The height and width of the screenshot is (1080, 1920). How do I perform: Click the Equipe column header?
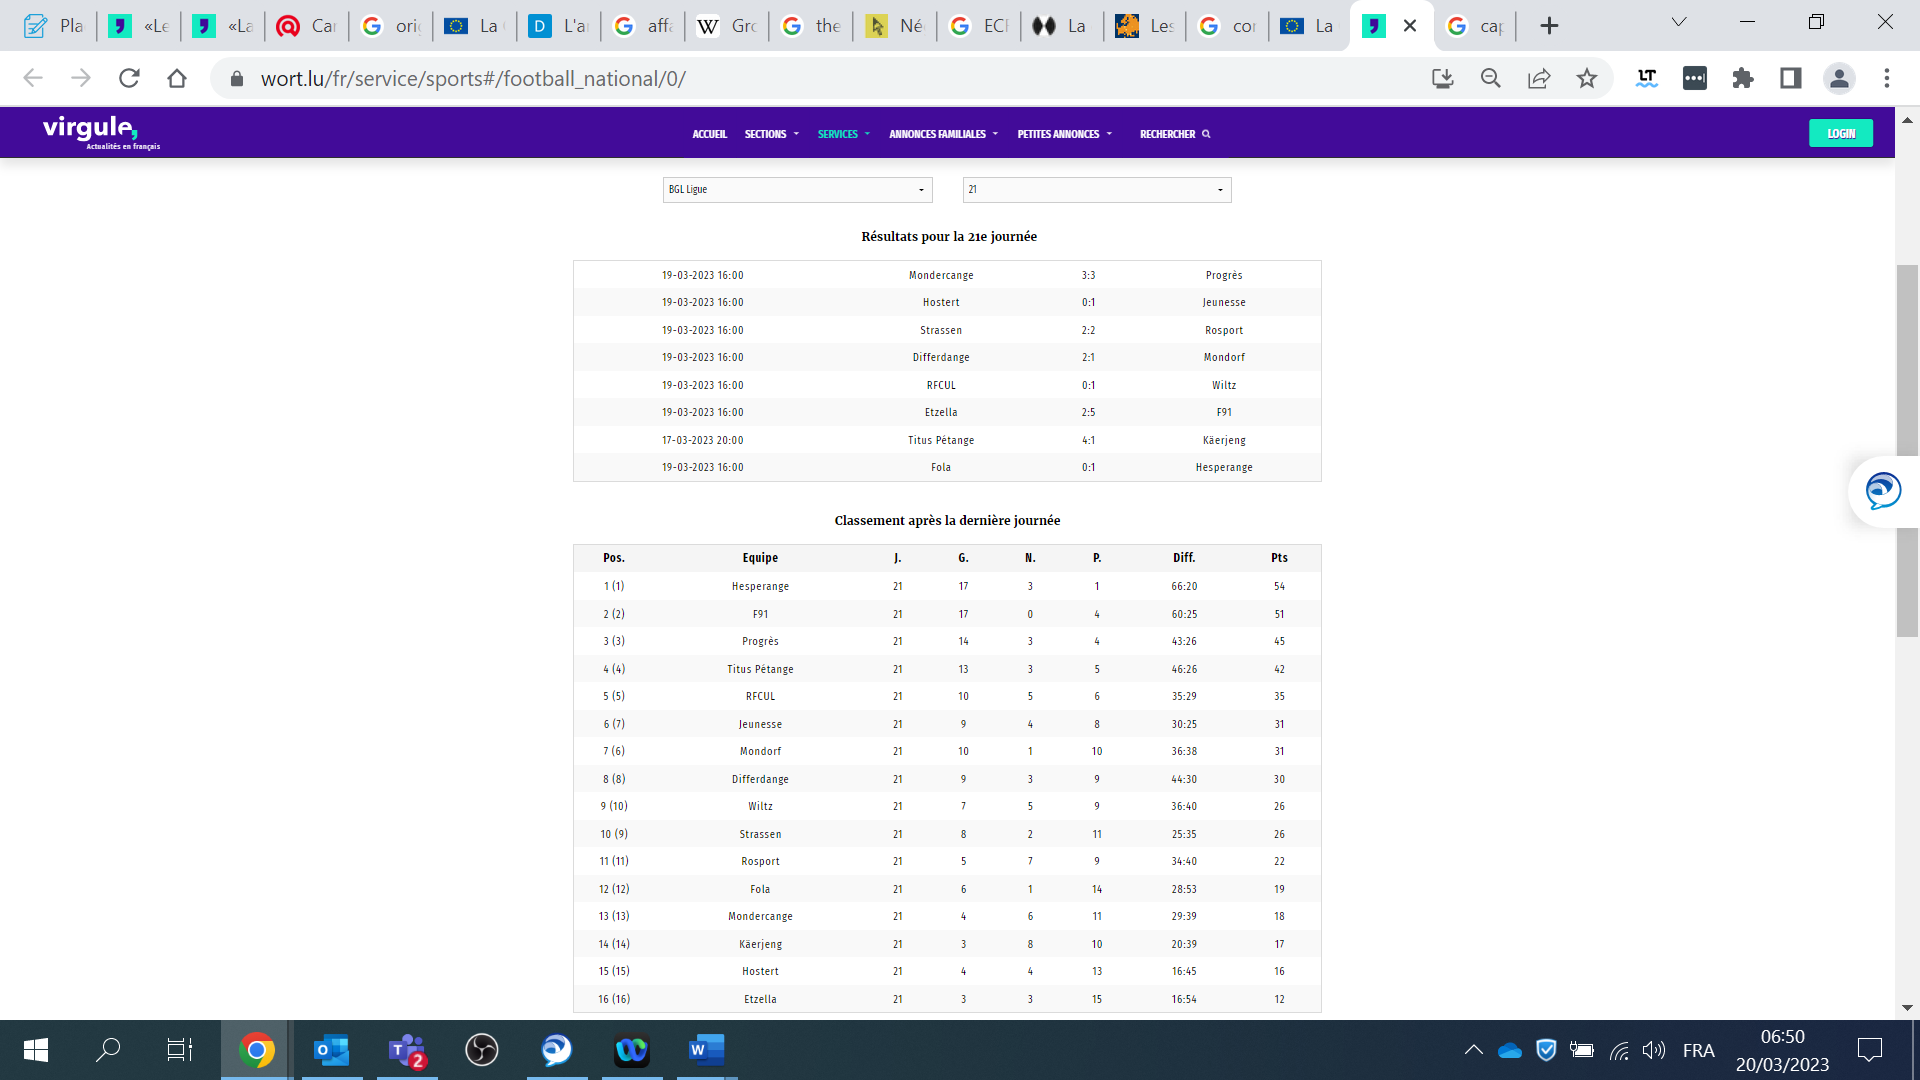coord(760,558)
